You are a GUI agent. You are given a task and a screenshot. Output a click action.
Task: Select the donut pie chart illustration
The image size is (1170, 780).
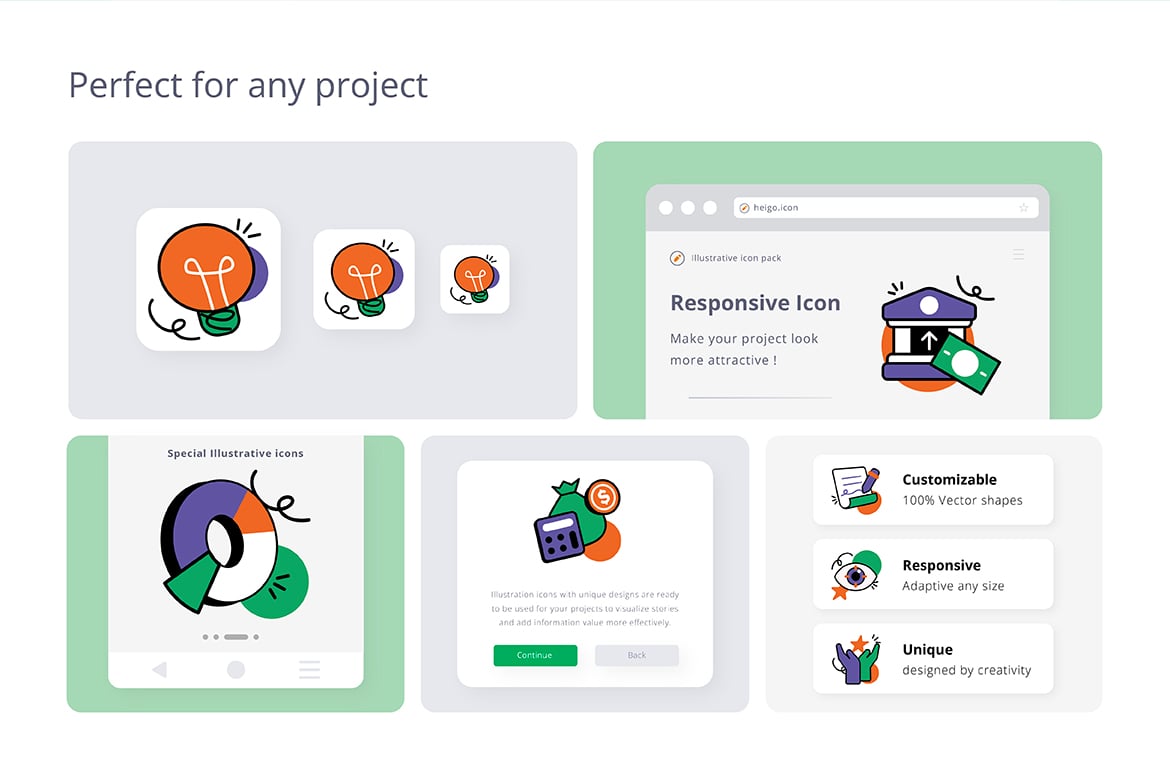[235, 545]
